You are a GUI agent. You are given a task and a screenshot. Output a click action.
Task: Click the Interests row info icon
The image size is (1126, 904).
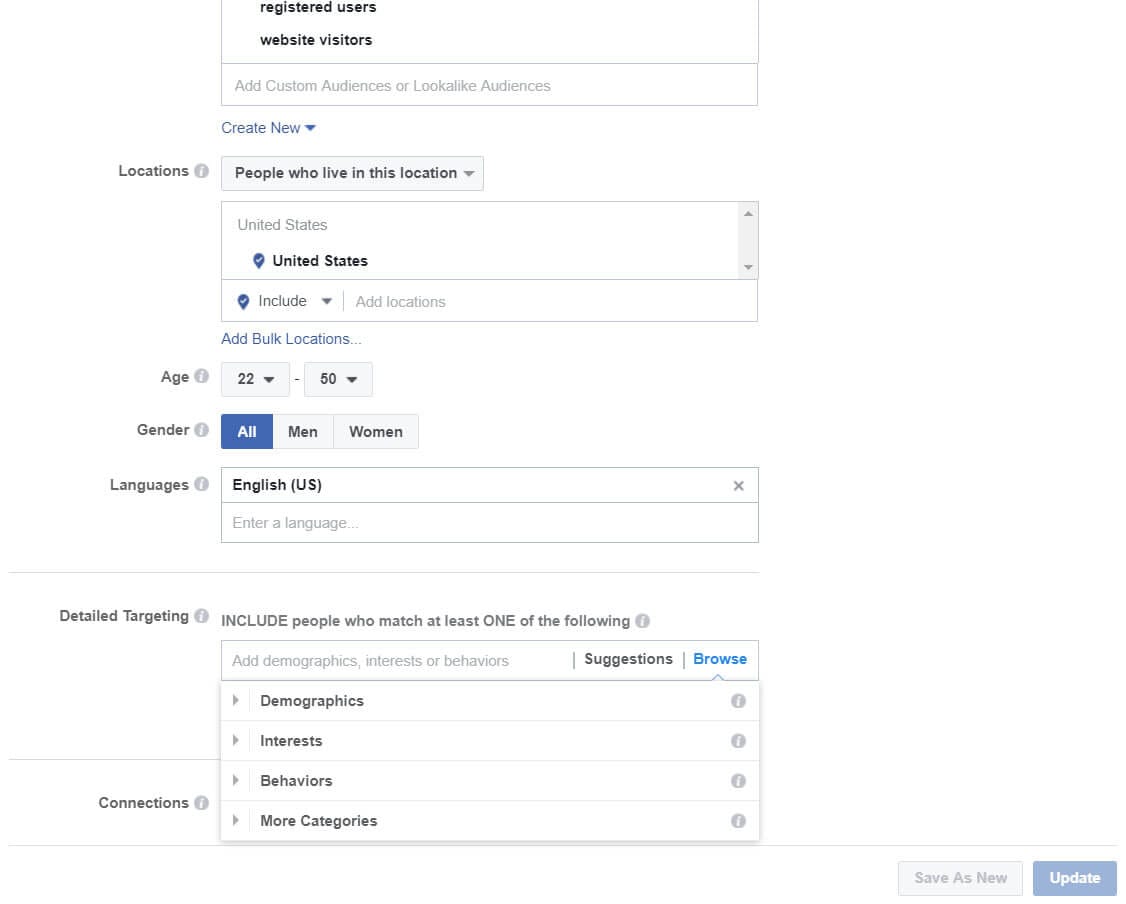point(738,741)
